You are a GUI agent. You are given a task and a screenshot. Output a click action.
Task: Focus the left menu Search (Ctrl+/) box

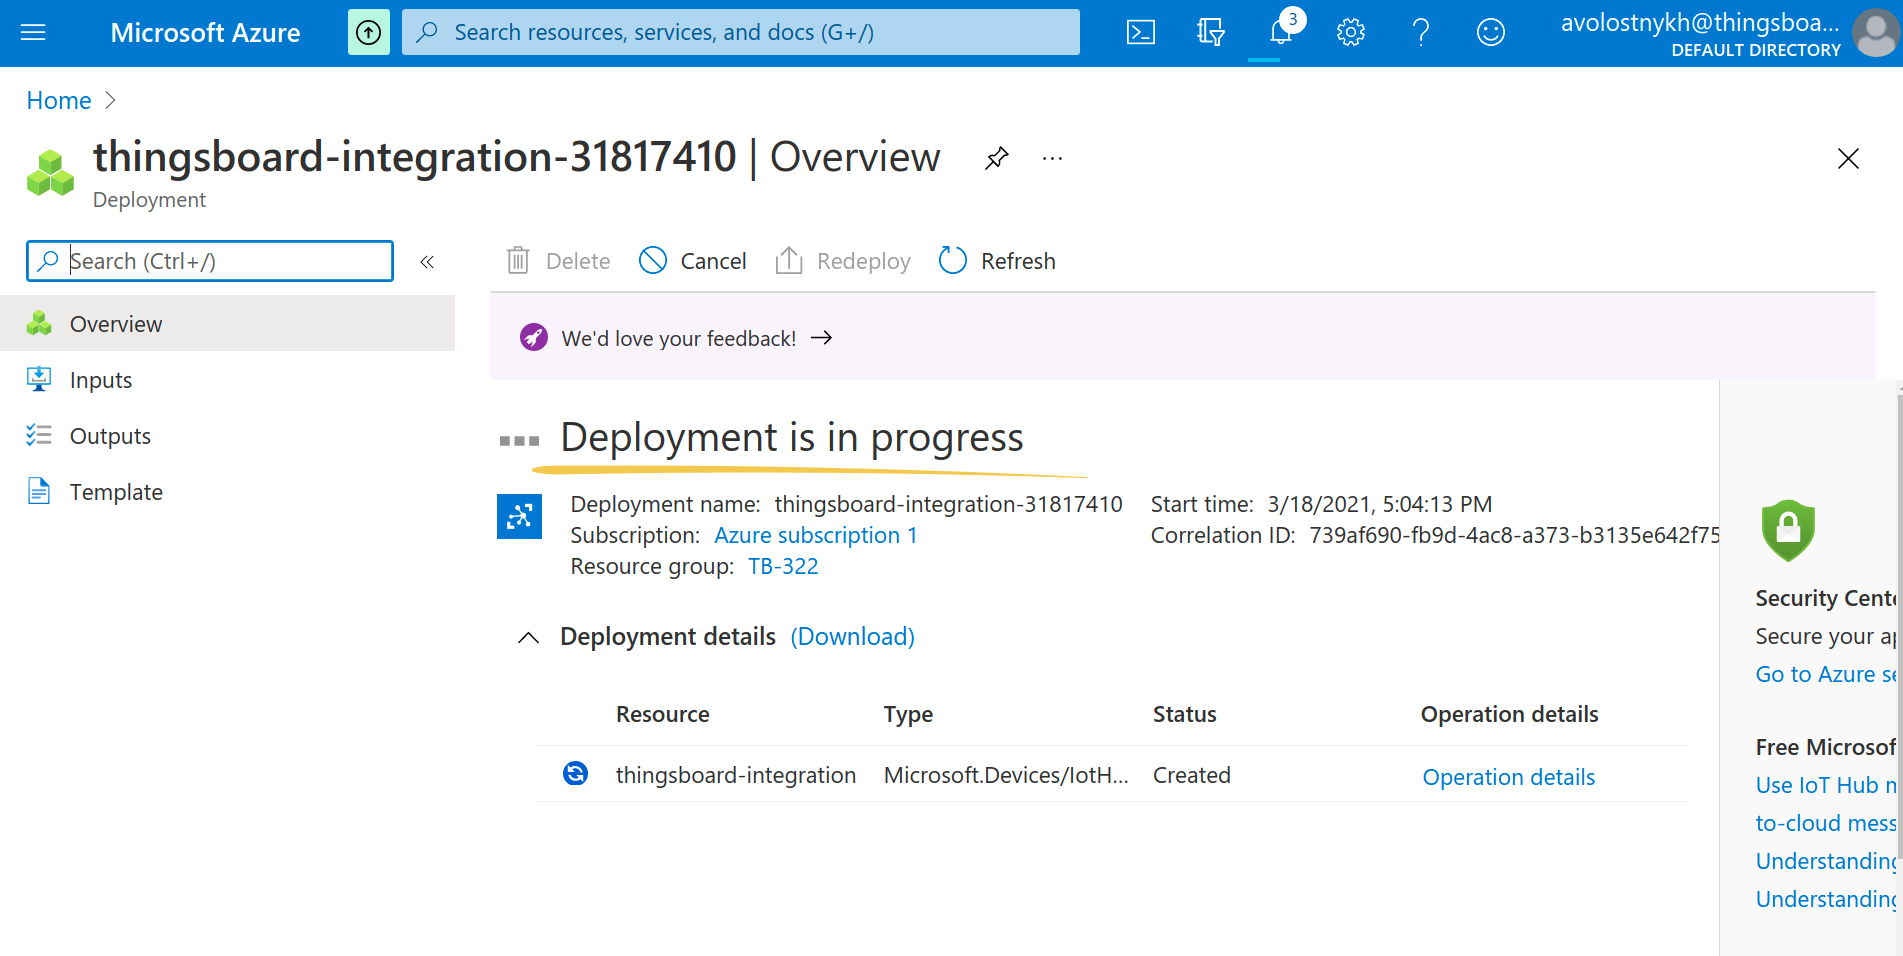210,261
